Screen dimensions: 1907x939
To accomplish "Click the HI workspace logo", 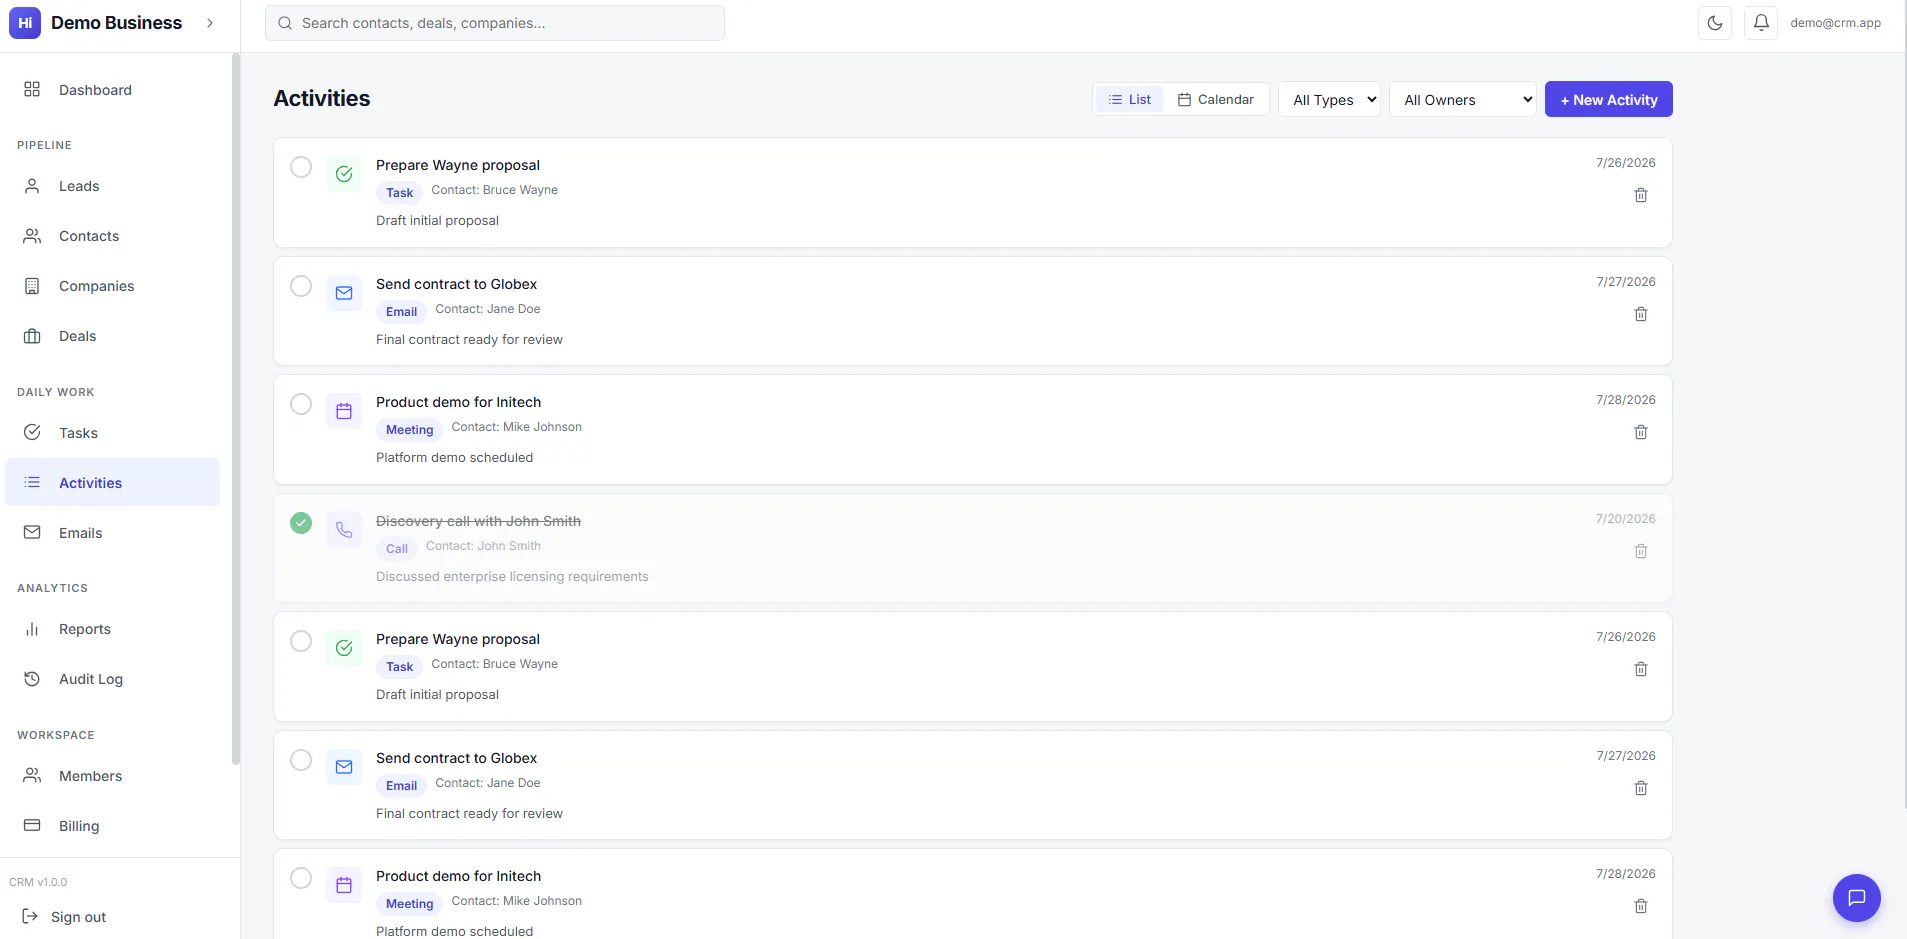I will [25, 23].
